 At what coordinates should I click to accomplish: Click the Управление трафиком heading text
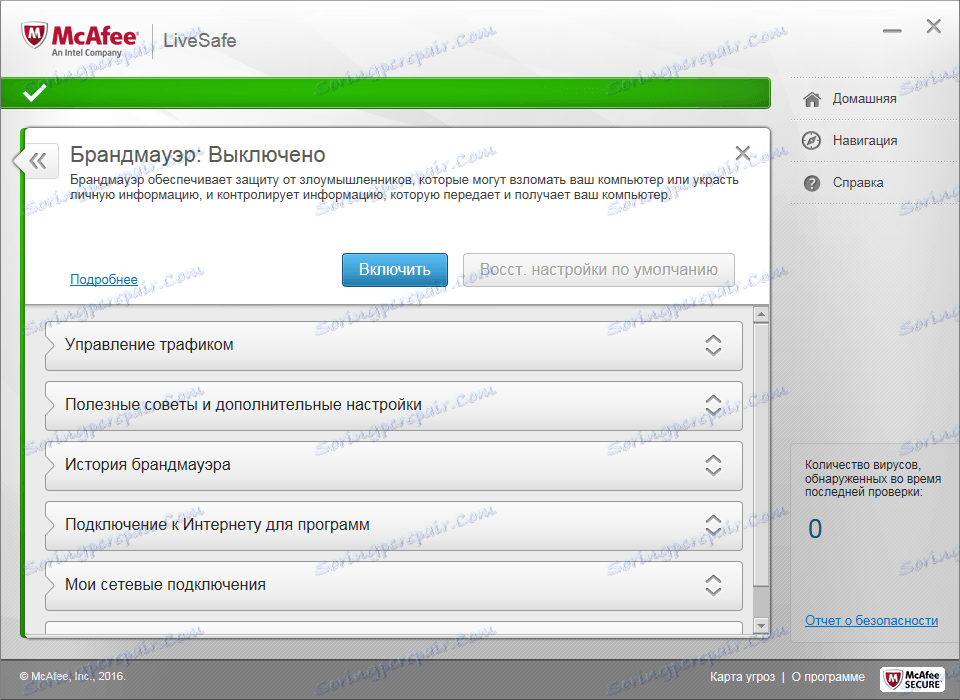[x=149, y=345]
